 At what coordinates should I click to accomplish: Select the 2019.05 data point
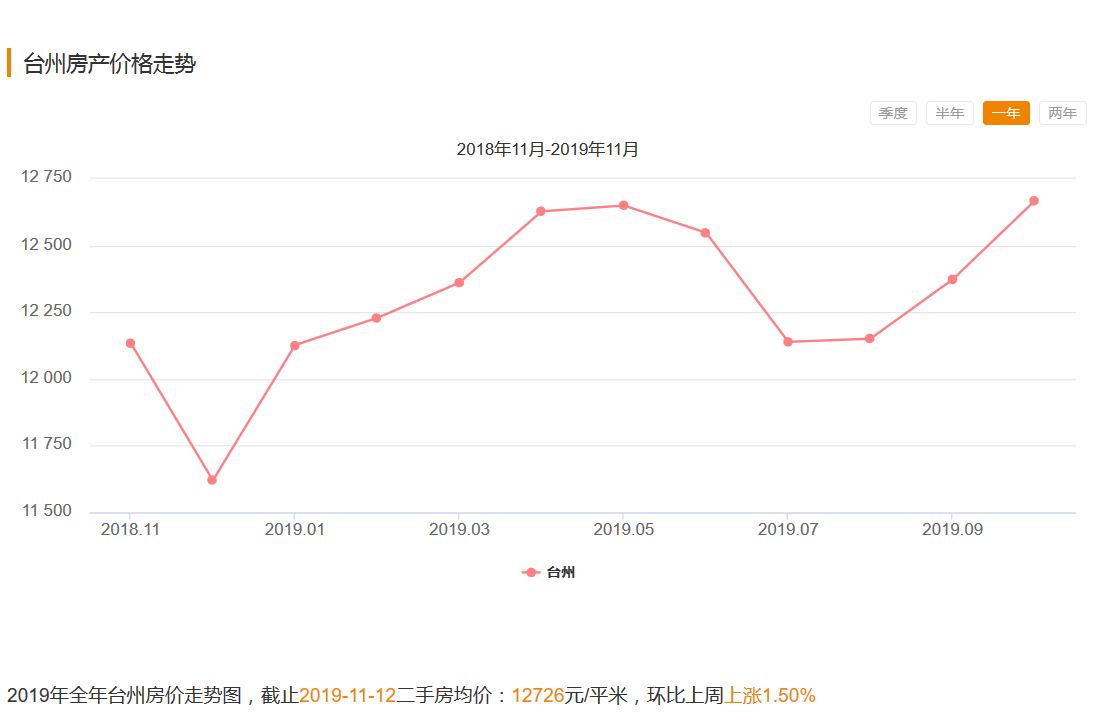623,205
